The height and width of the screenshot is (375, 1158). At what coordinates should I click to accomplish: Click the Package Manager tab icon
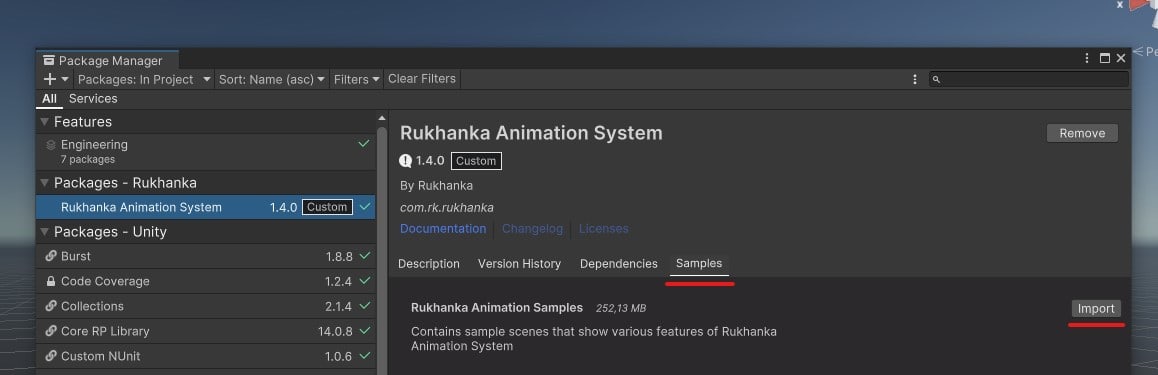pos(49,61)
